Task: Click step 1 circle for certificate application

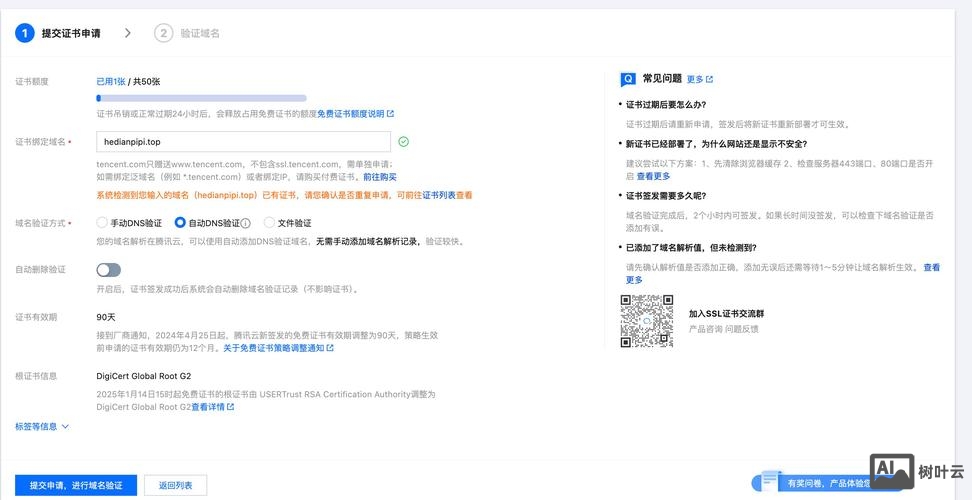Action: coord(24,33)
